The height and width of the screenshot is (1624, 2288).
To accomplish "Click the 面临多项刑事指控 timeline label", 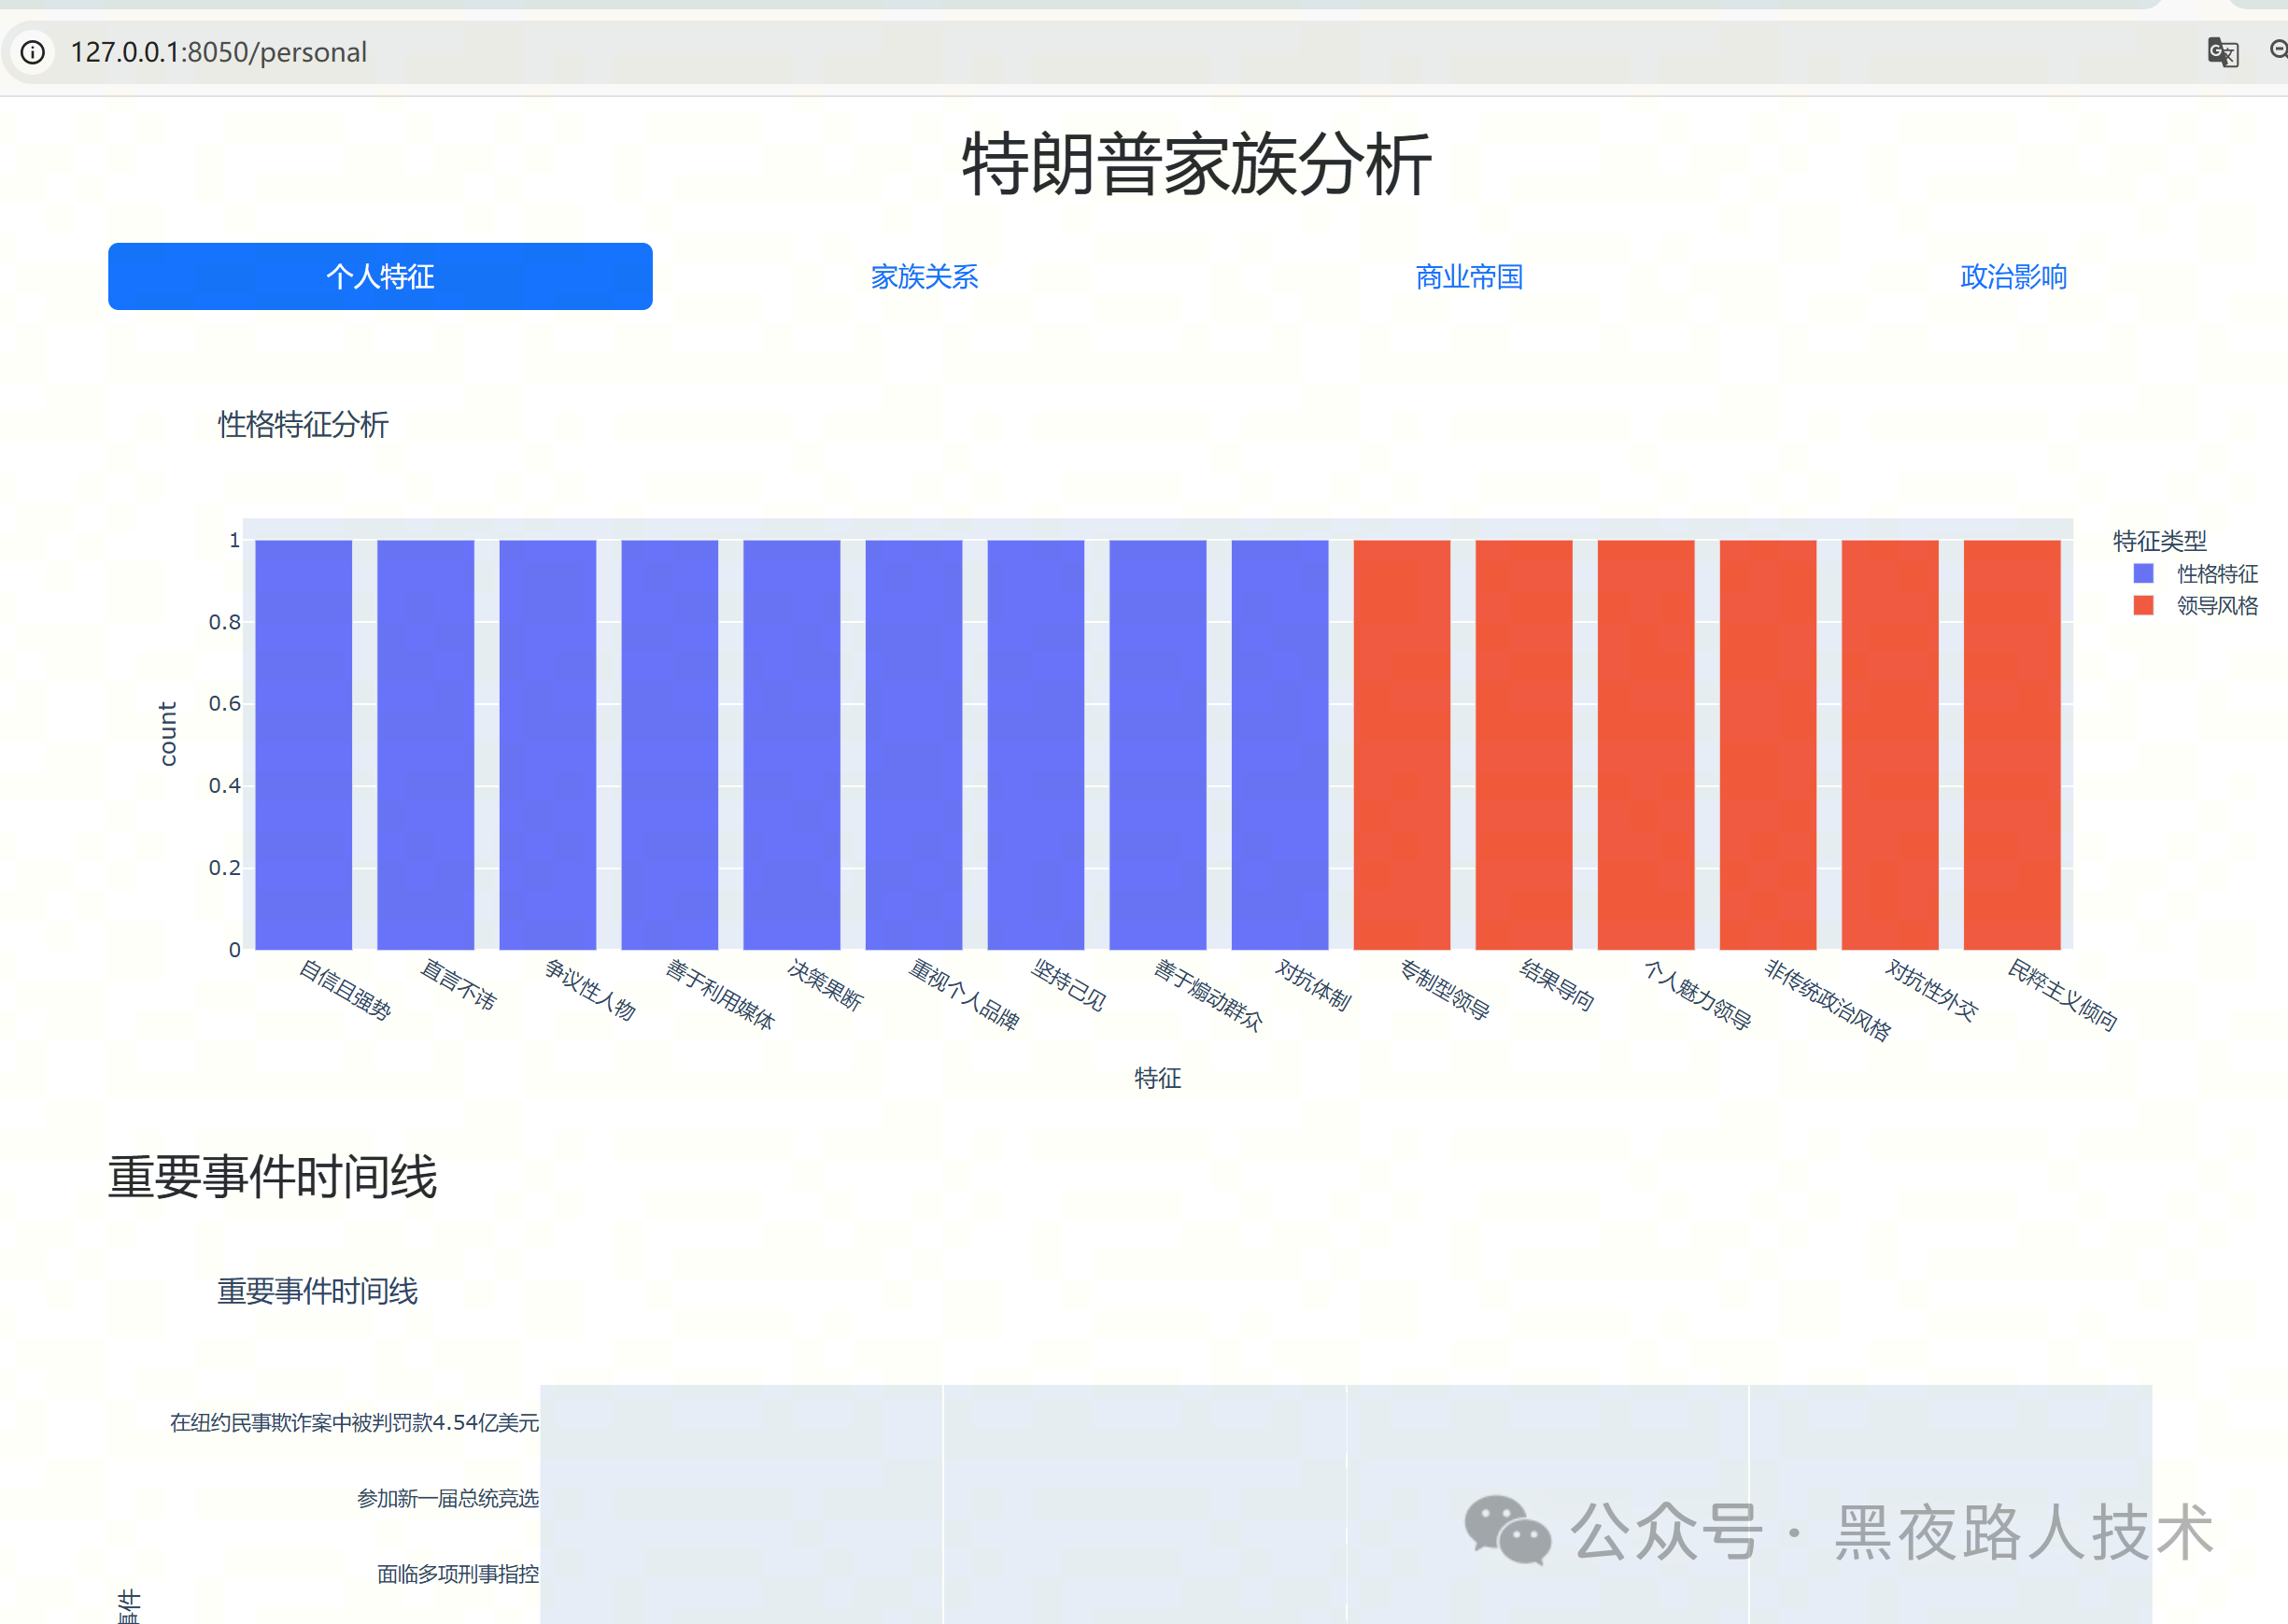I will 457,1574.
